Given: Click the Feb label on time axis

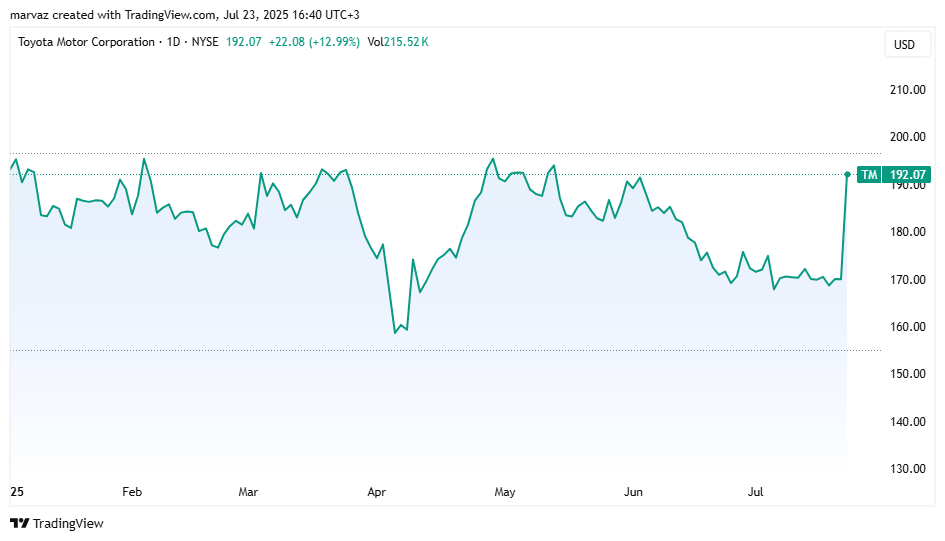Looking at the screenshot, I should click(x=132, y=492).
